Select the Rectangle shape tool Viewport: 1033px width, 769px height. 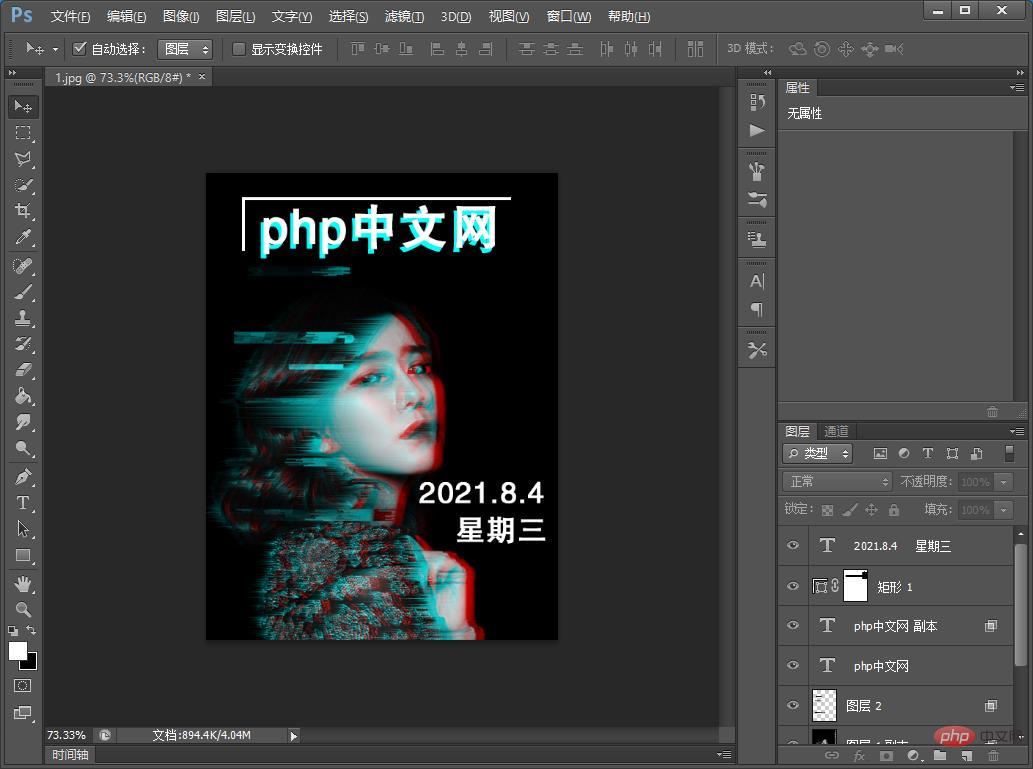point(23,555)
